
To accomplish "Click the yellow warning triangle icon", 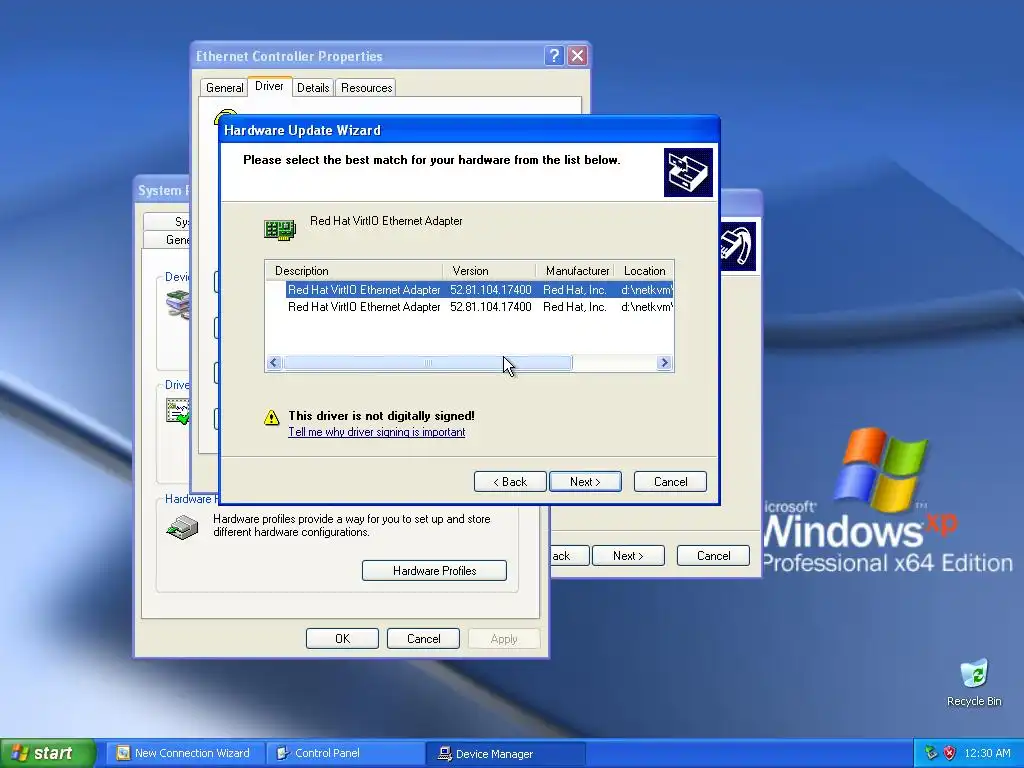I will 272,418.
